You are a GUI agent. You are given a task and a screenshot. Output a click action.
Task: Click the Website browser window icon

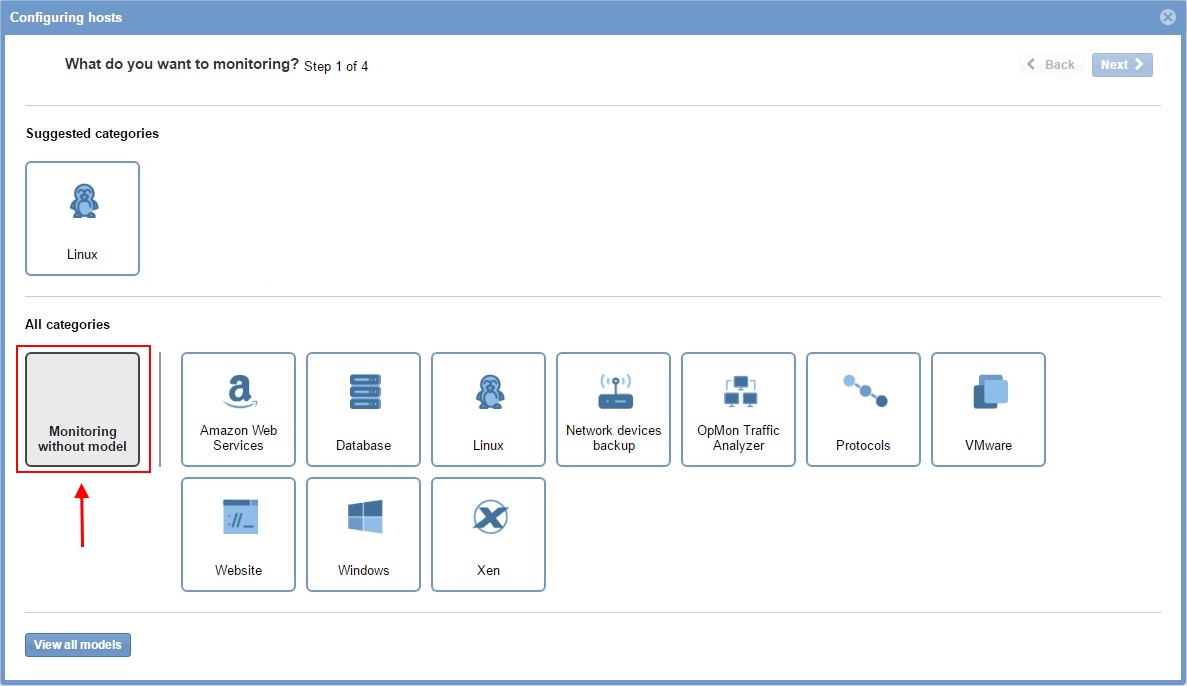click(x=239, y=516)
